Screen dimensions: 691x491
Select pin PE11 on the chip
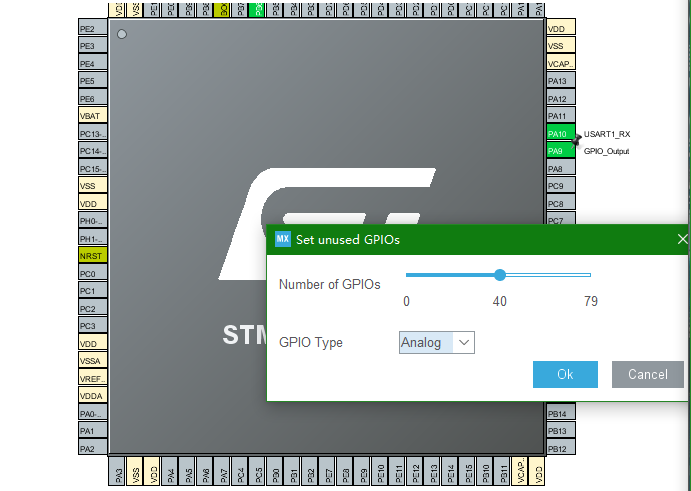(397, 471)
